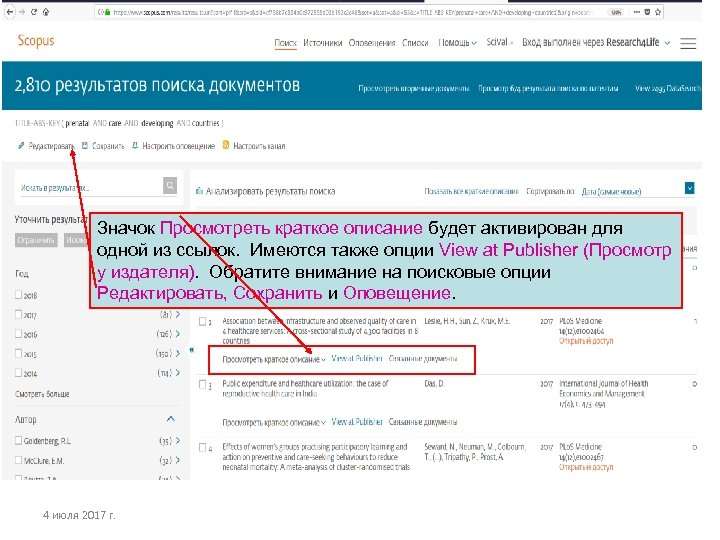
Task: Click View at Publisher for the Leslie result
Action: [x=357, y=358]
